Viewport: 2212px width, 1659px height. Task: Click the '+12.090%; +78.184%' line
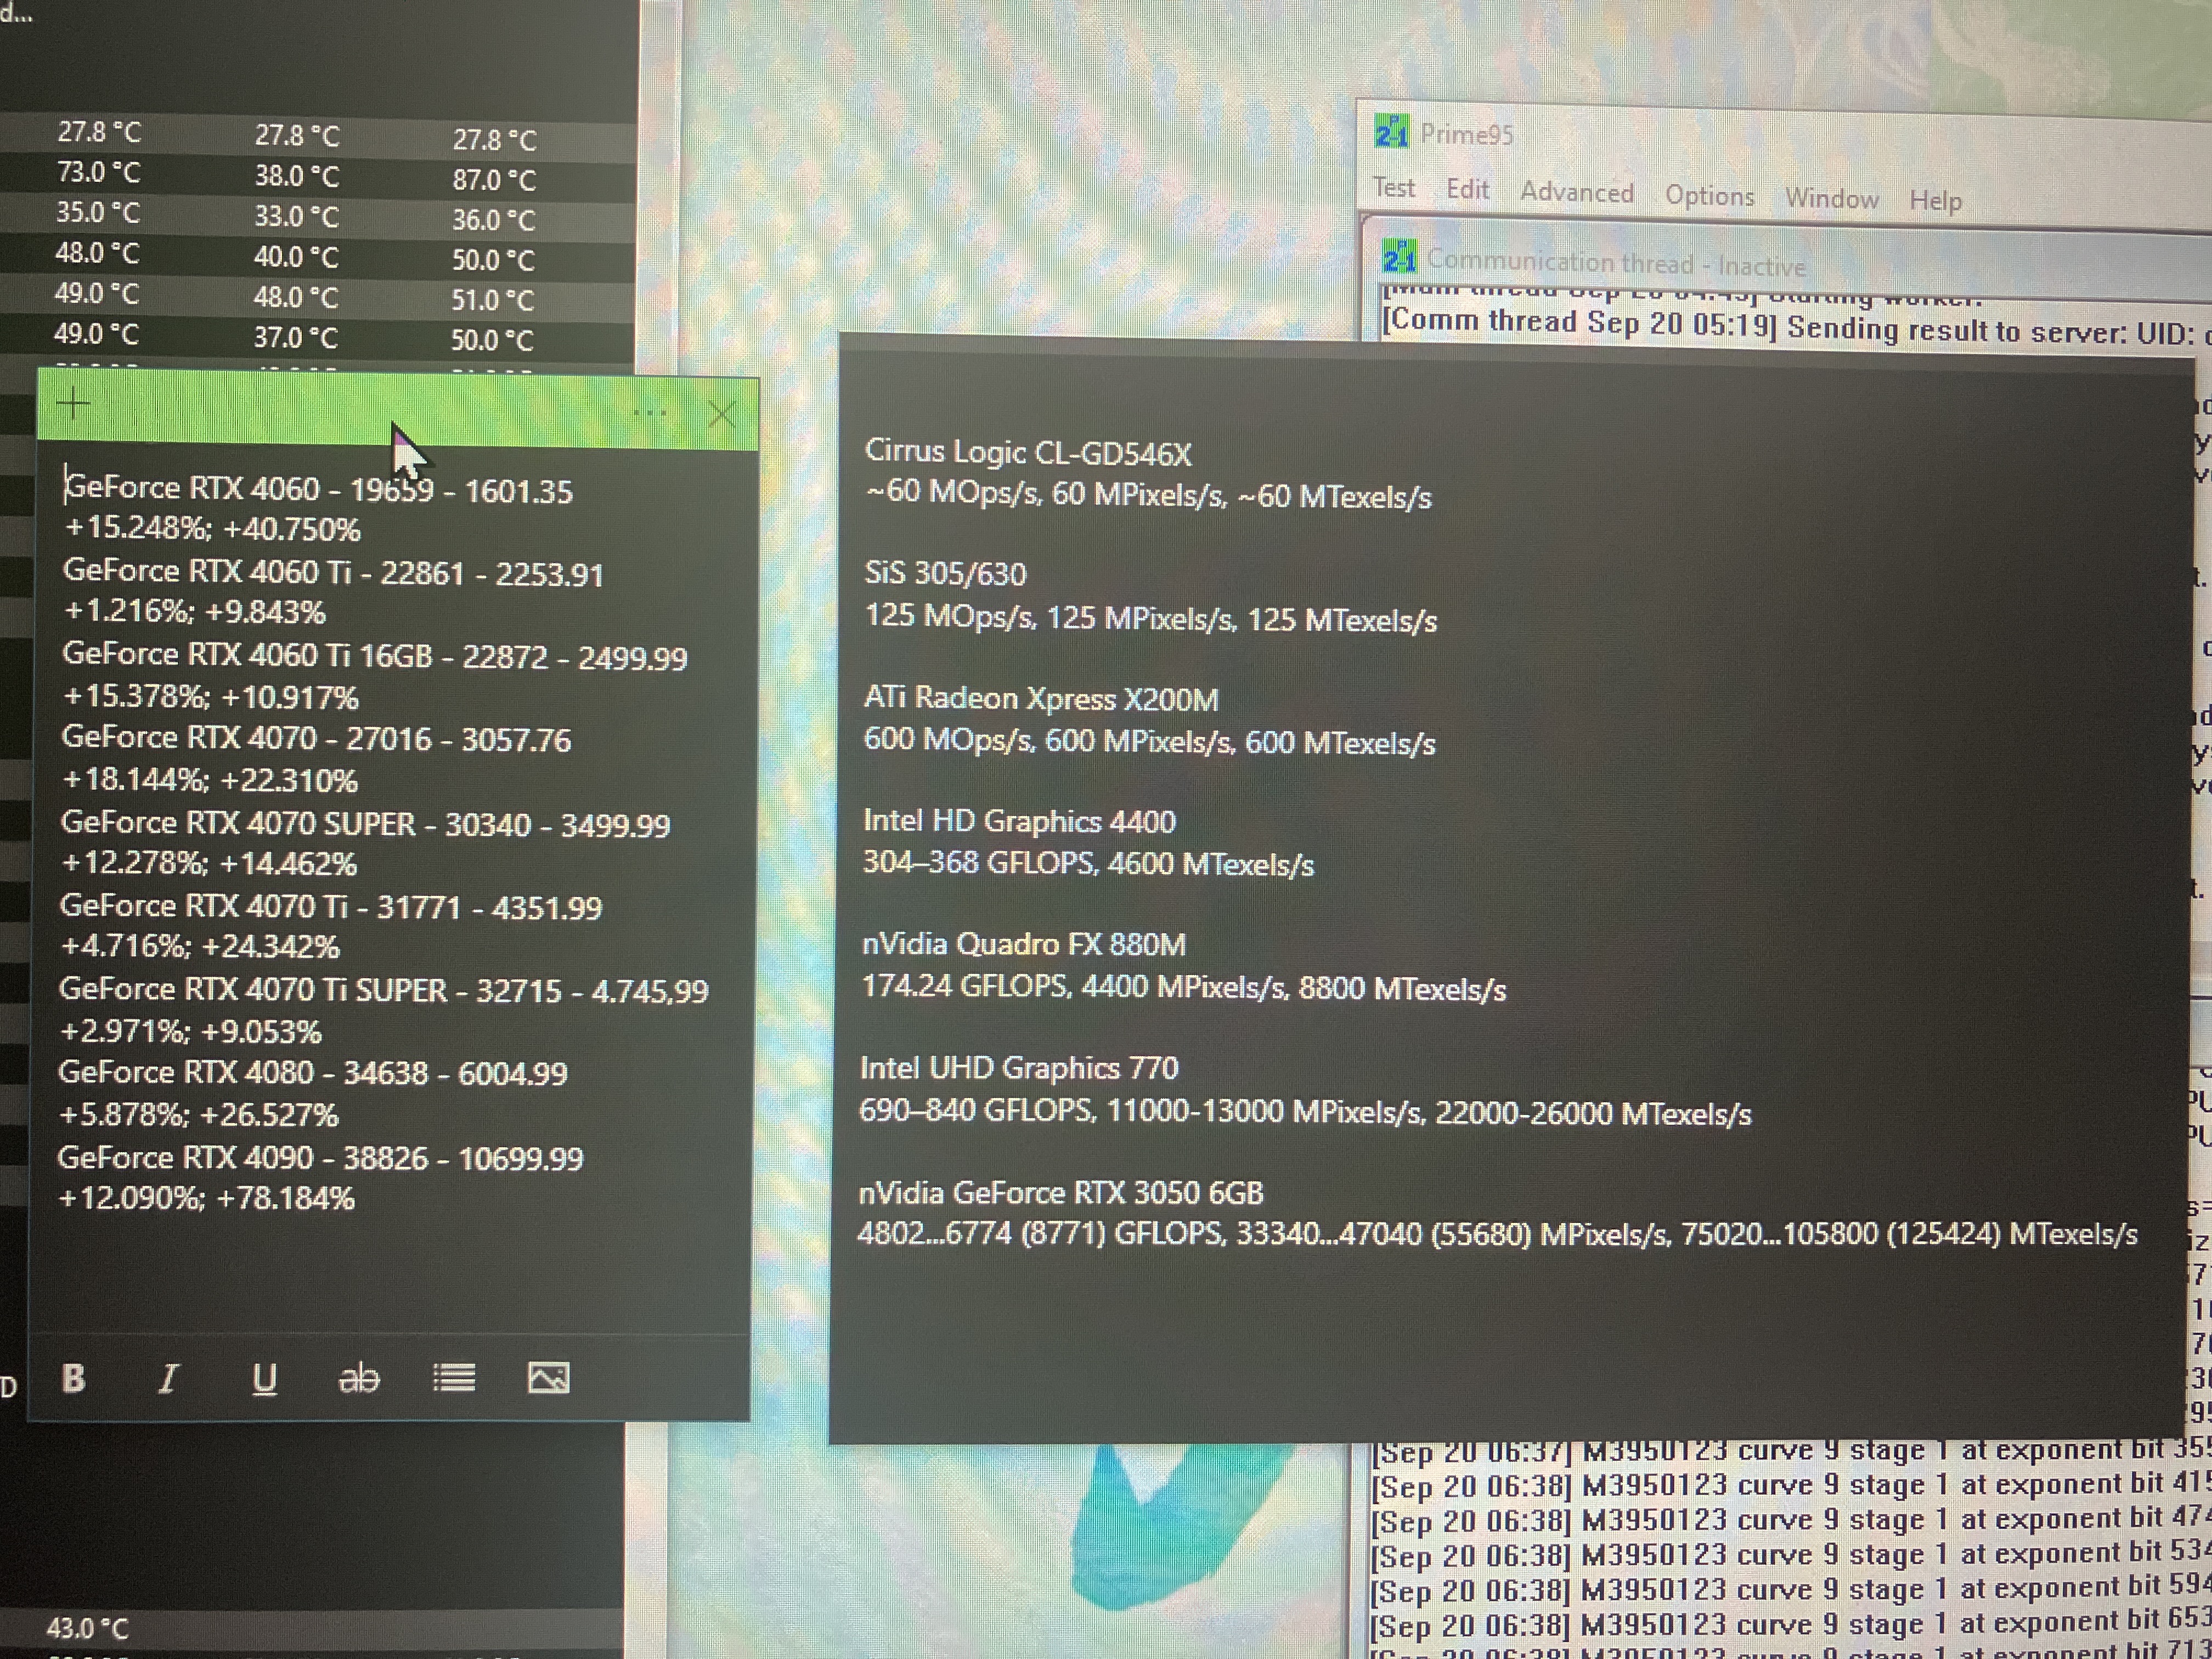point(206,1197)
